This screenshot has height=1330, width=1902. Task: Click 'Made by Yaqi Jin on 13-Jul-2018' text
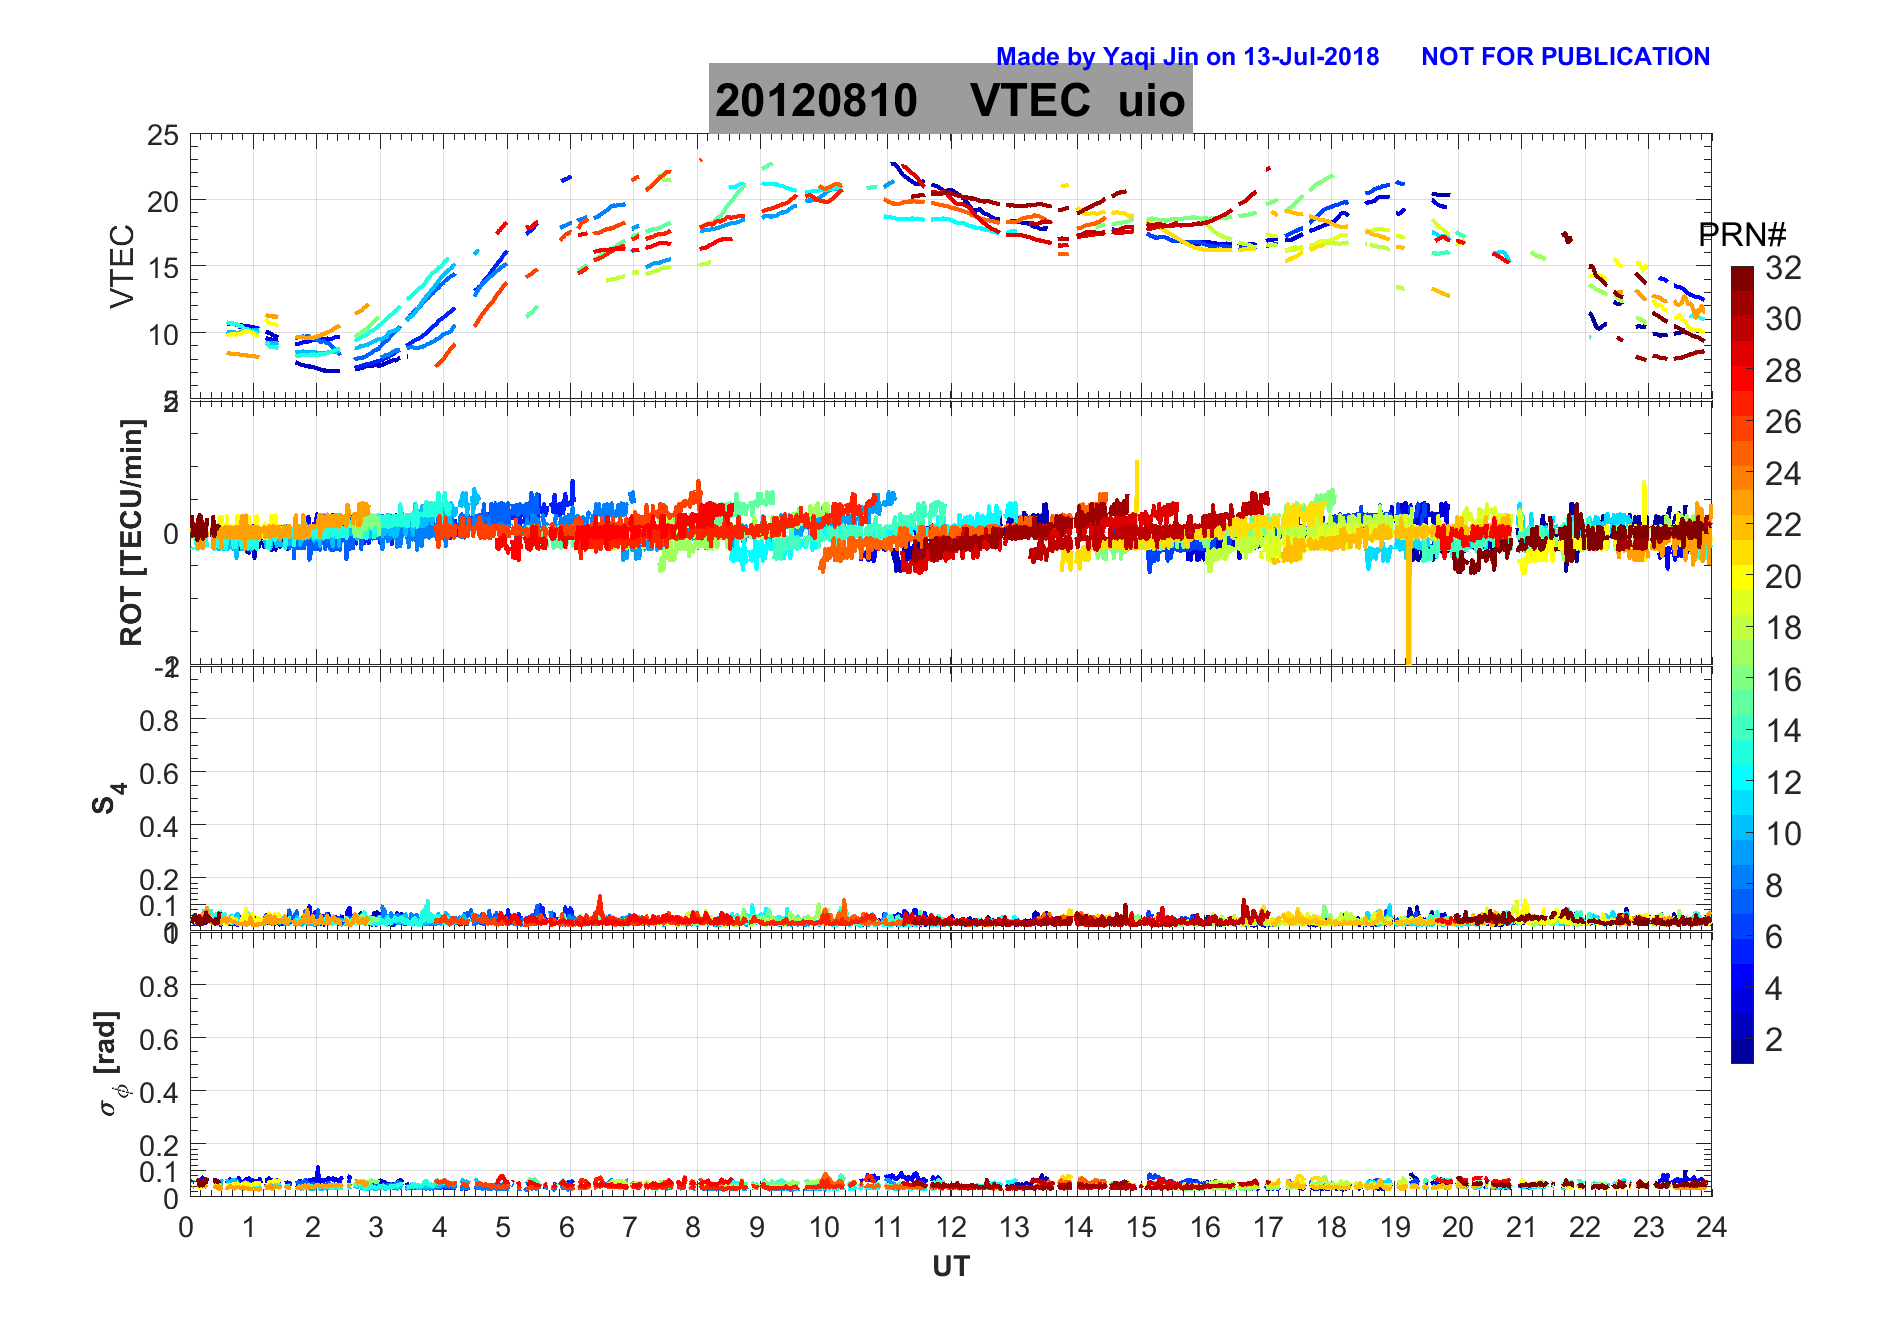1187,57
